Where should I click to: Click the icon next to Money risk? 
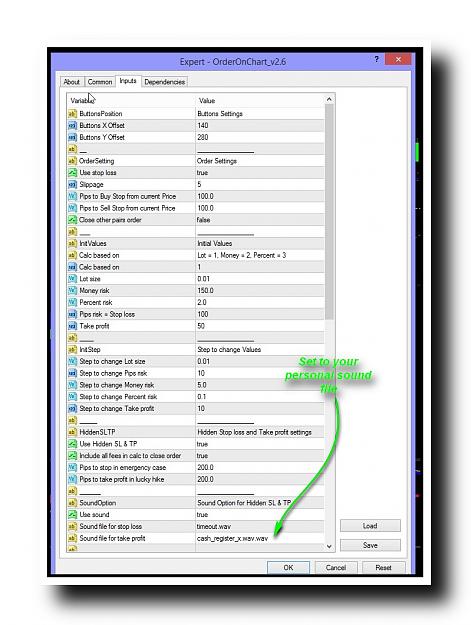point(72,291)
